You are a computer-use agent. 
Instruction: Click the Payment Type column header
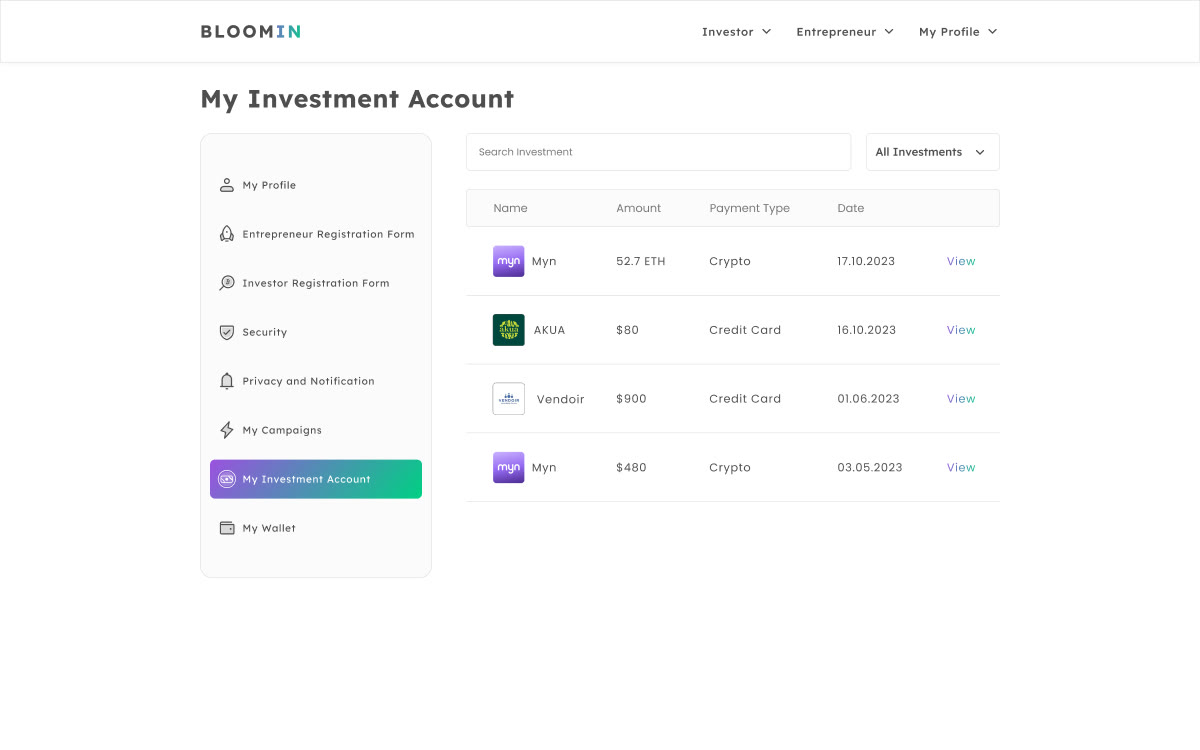[749, 208]
